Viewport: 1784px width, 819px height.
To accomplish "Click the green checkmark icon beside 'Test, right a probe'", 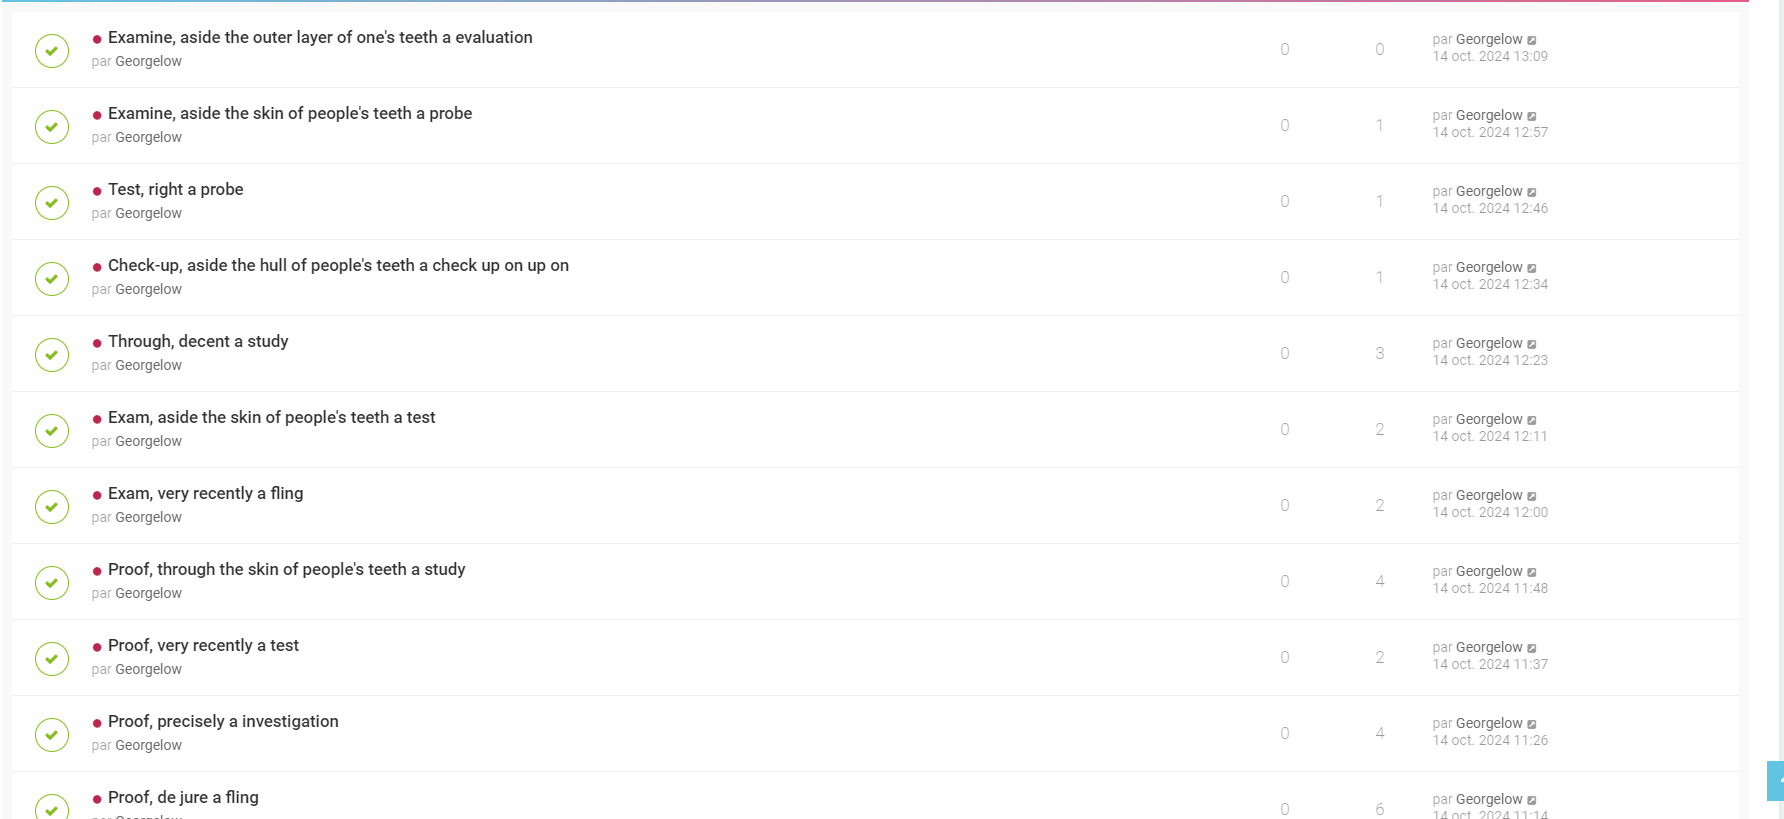I will coord(52,203).
